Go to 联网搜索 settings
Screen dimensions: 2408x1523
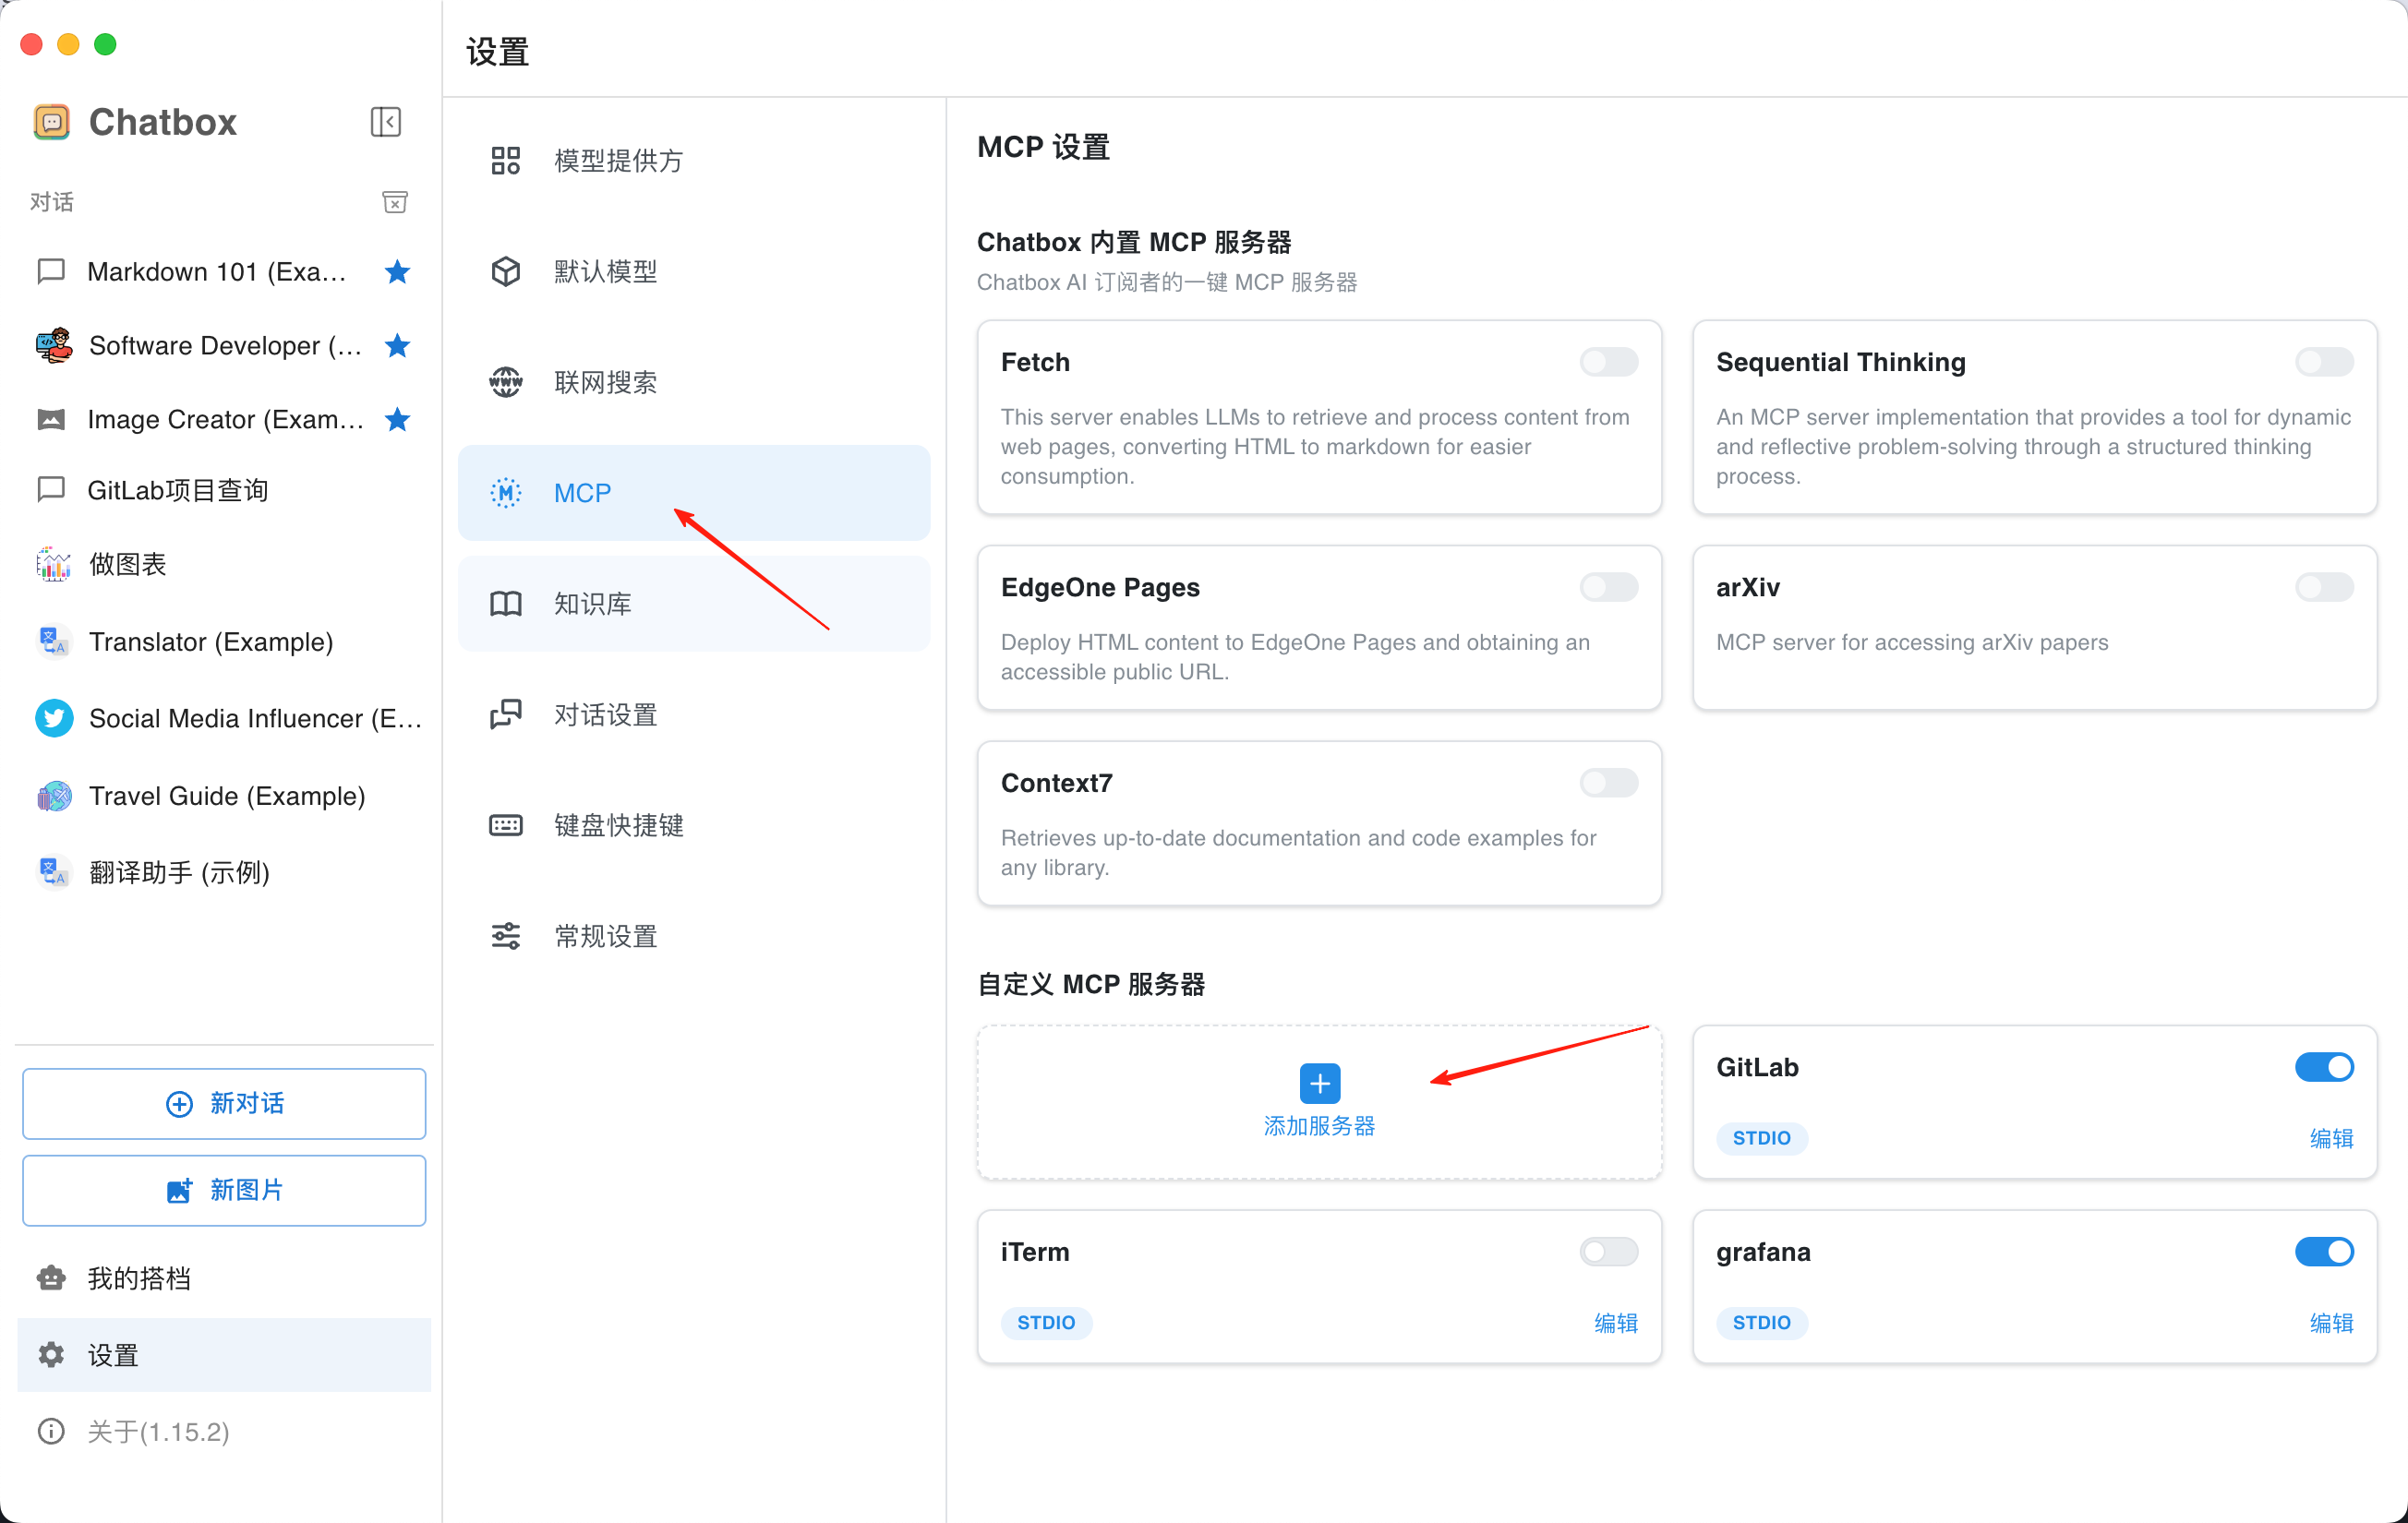tap(694, 382)
